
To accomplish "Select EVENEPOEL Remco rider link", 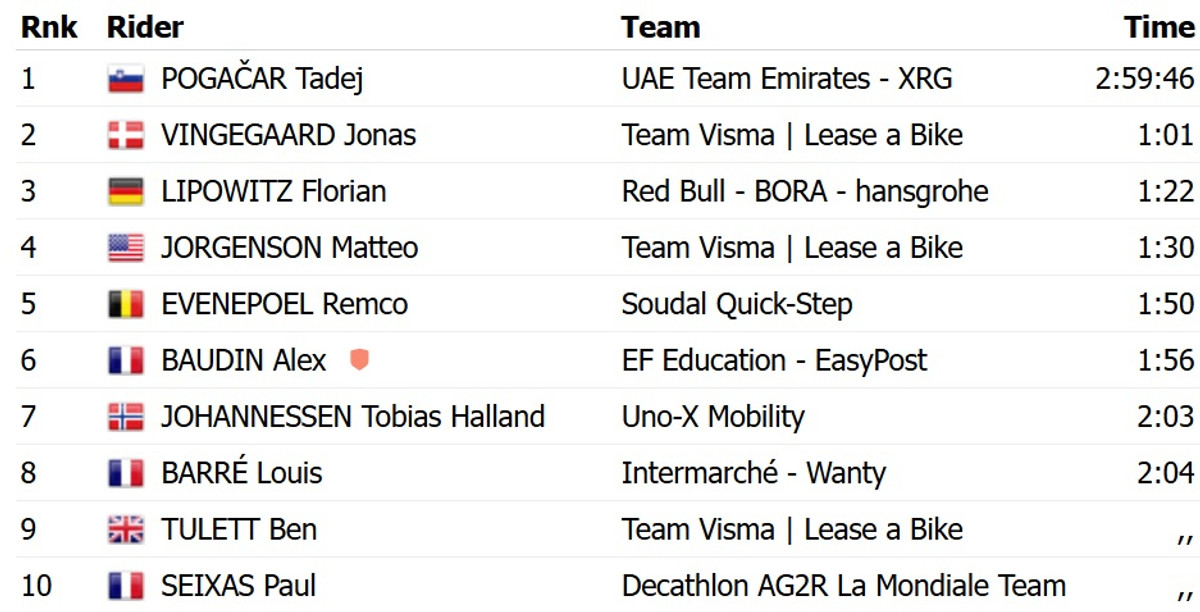I will pos(284,304).
